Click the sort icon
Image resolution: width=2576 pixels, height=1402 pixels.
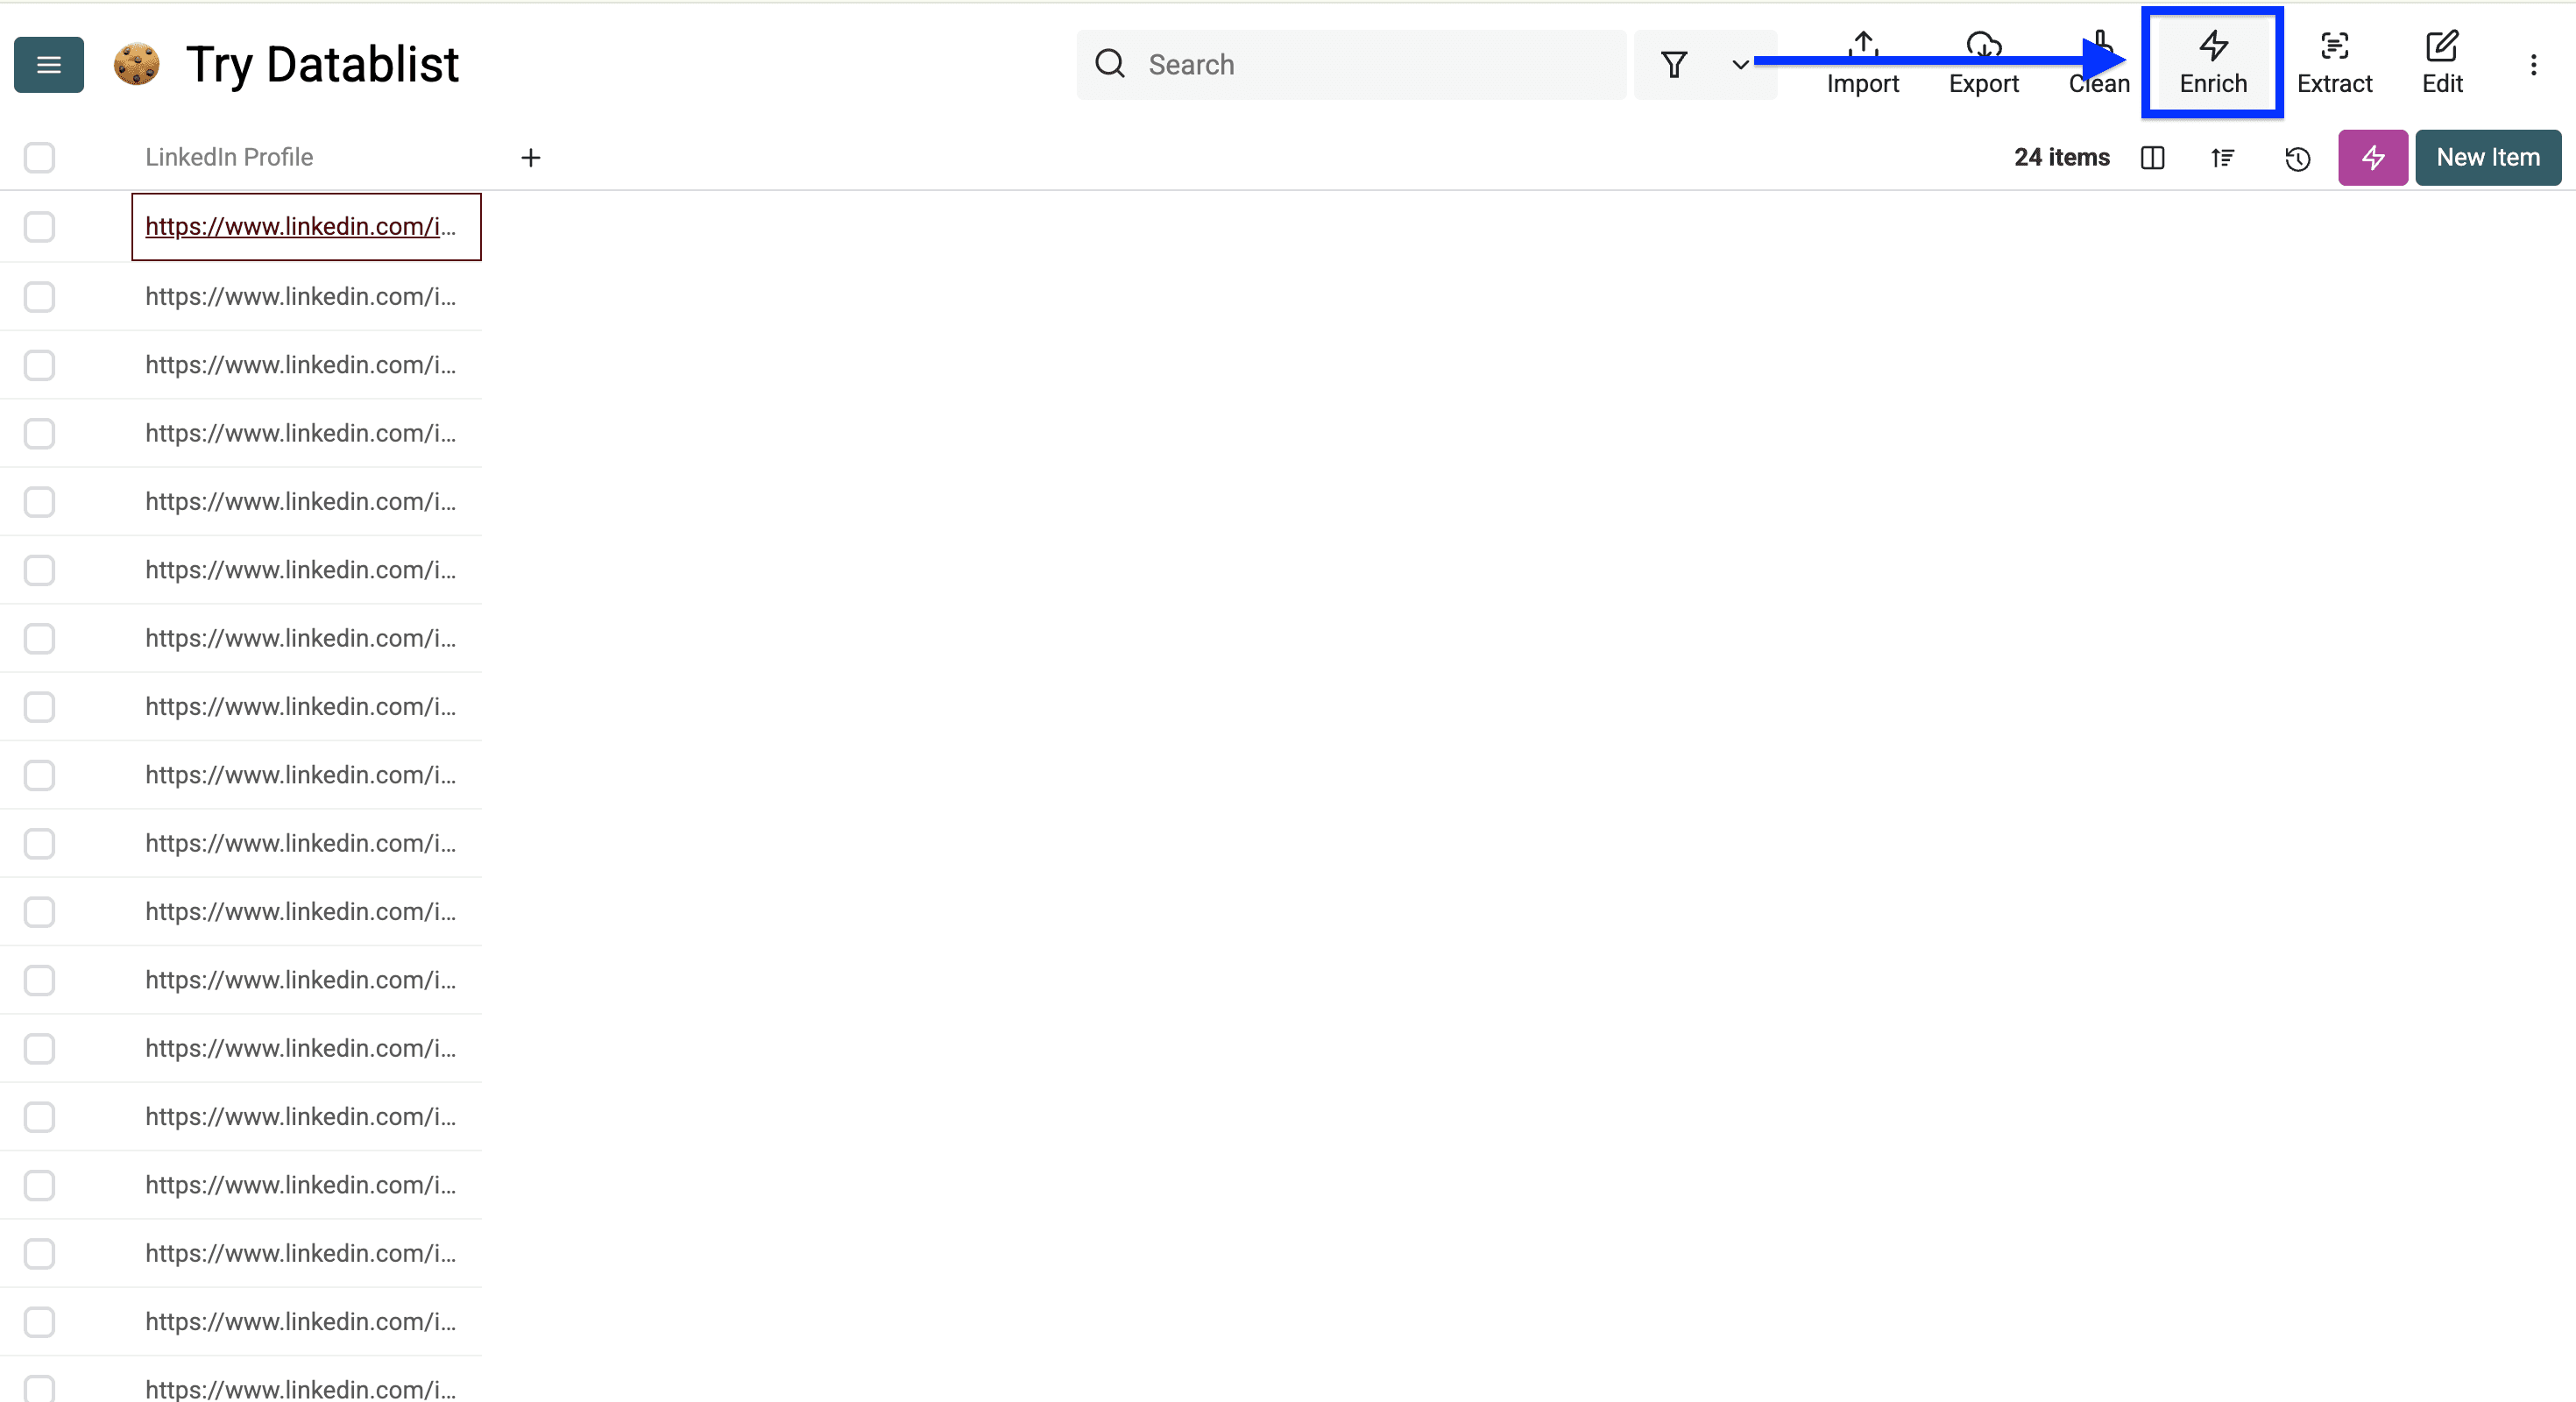coord(2222,158)
